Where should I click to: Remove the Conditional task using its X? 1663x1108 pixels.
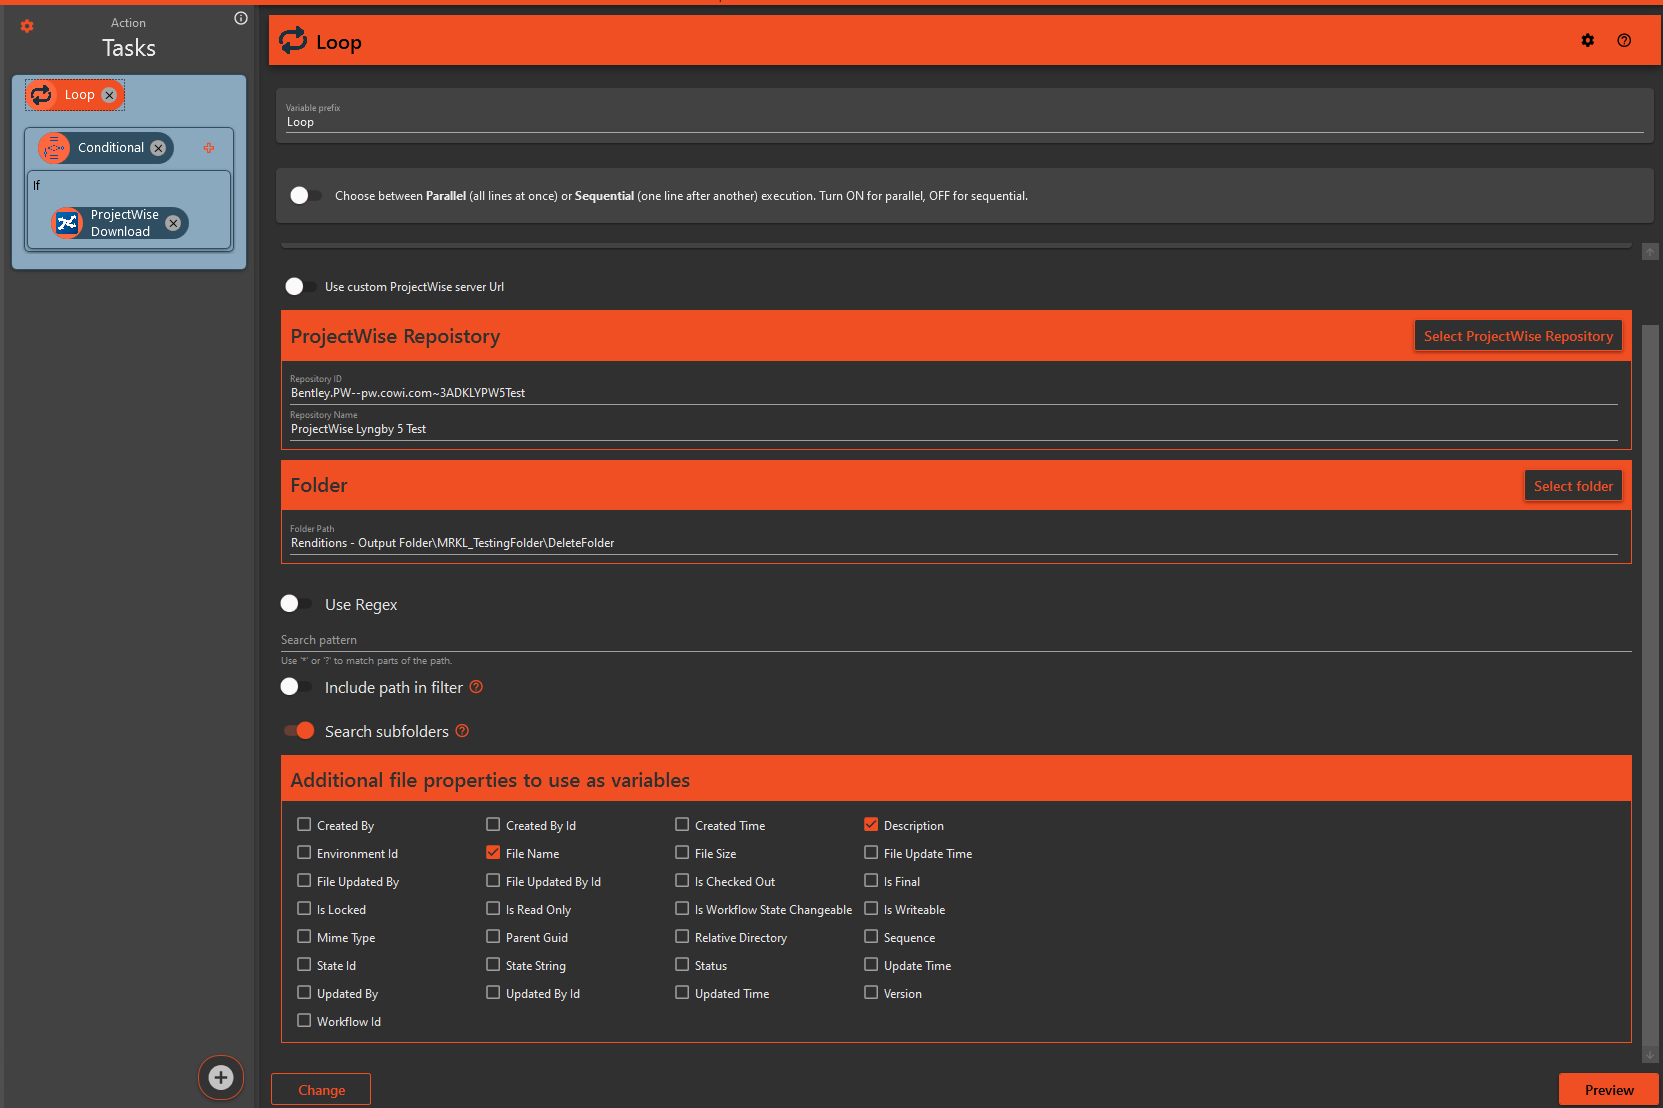coord(158,148)
